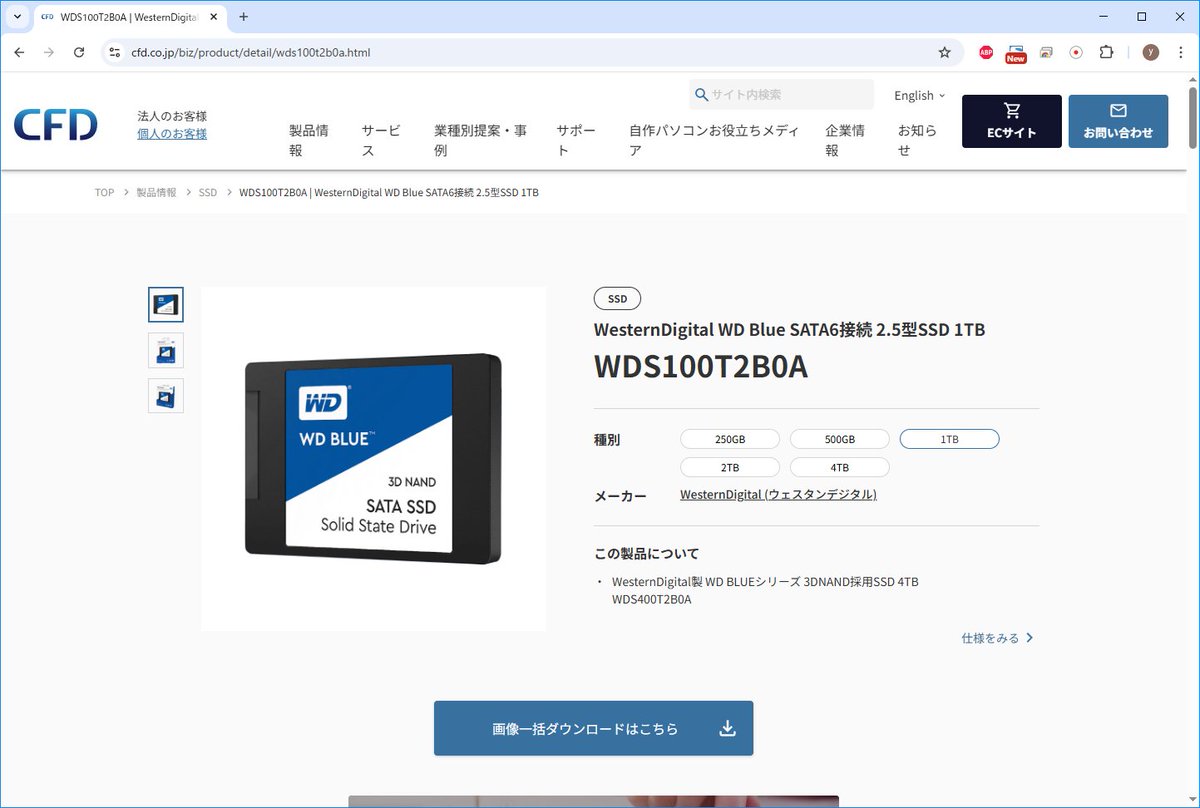
Task: Click the CFD logo in the header
Action: (x=56, y=124)
